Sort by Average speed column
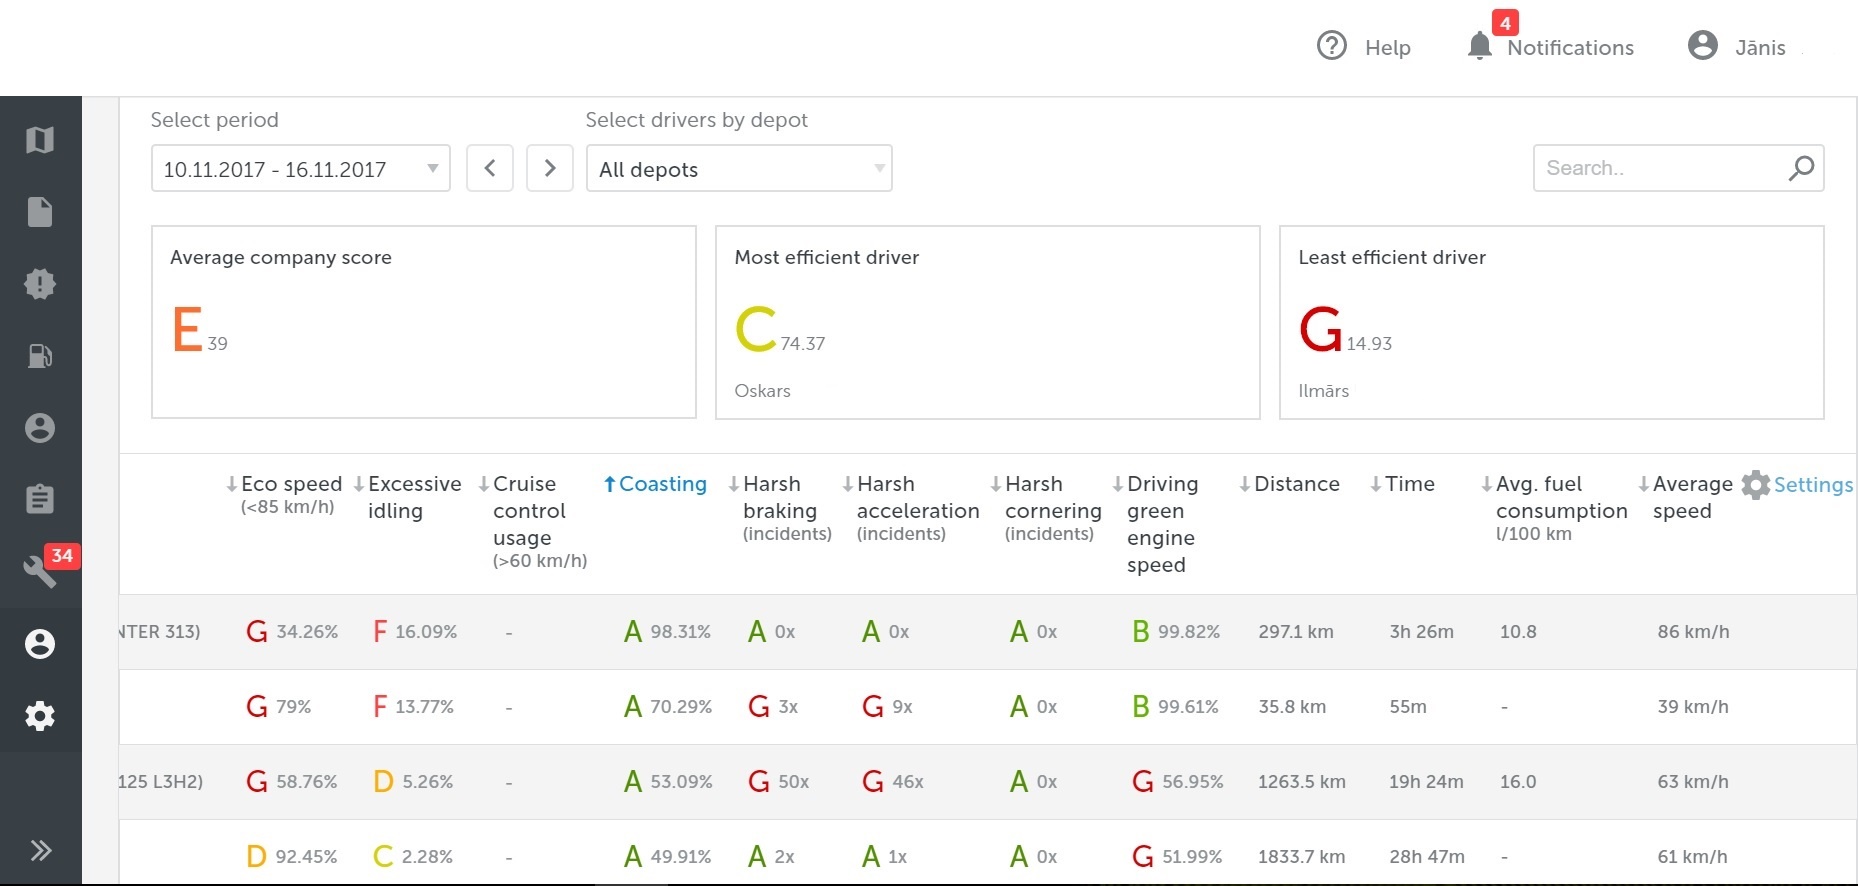Screen dimensions: 1858x886 (1685, 497)
